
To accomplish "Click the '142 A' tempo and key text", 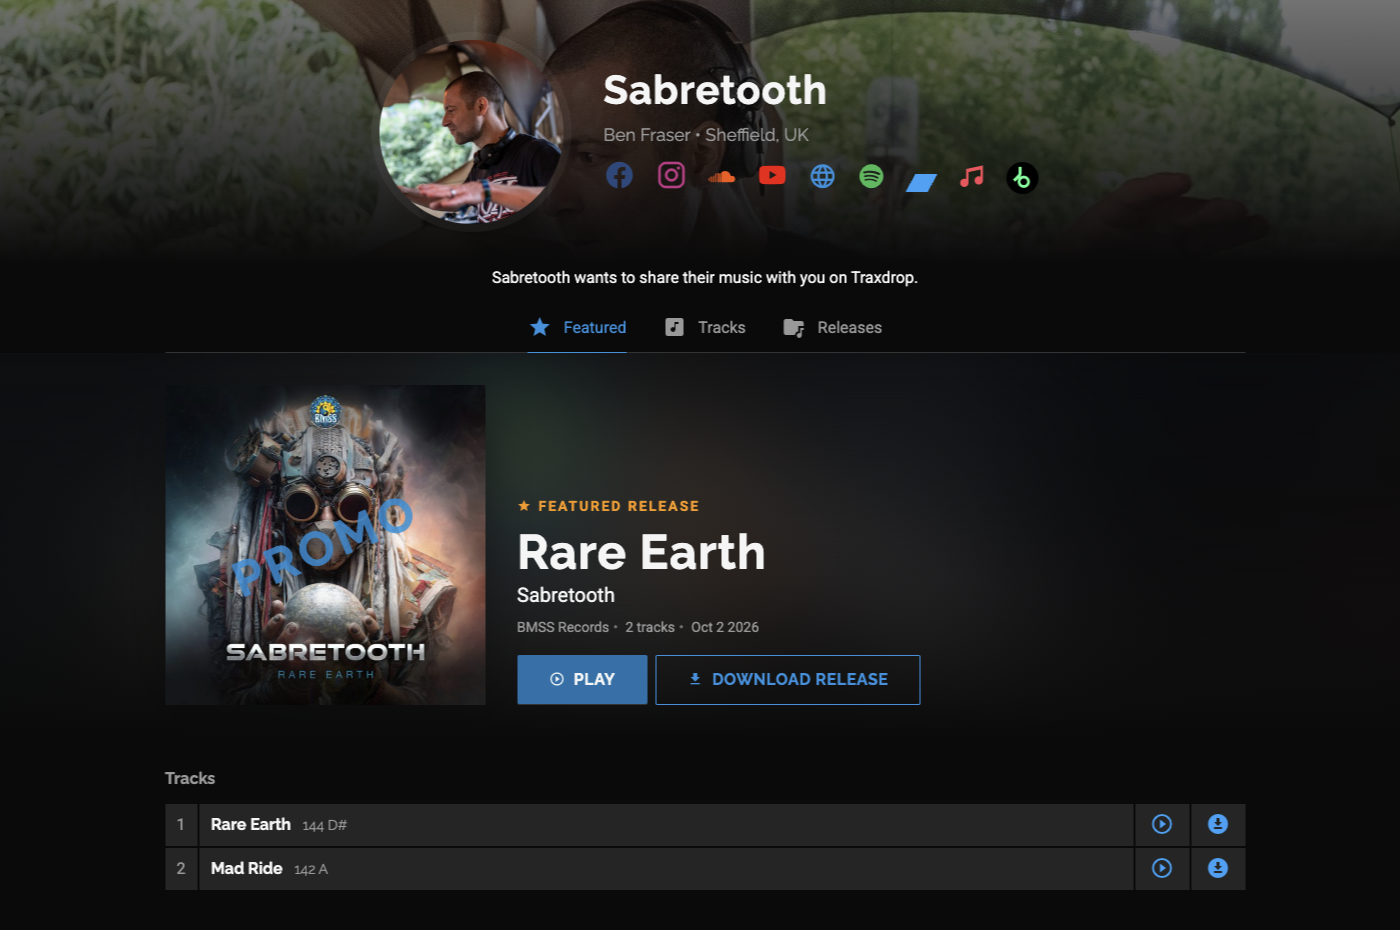I will point(311,870).
